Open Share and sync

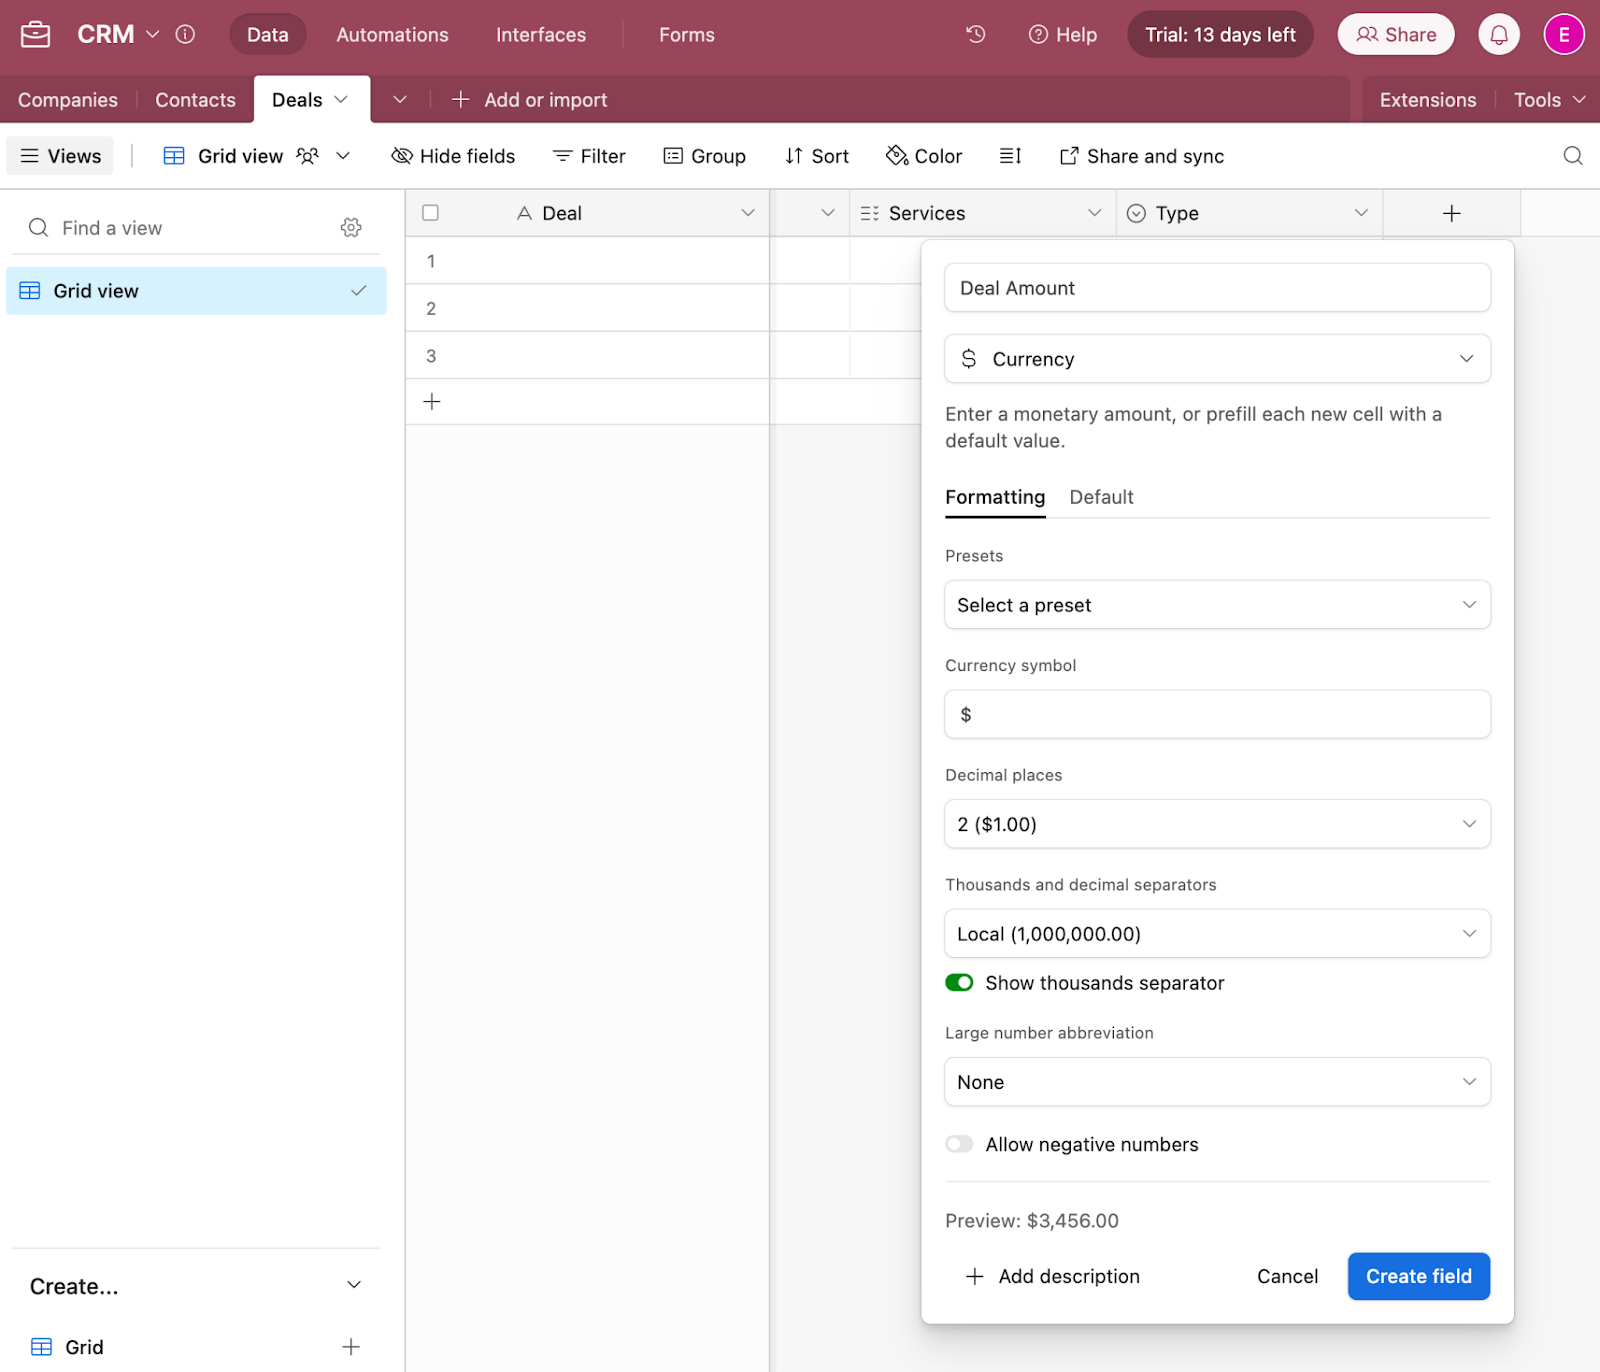click(x=1142, y=156)
